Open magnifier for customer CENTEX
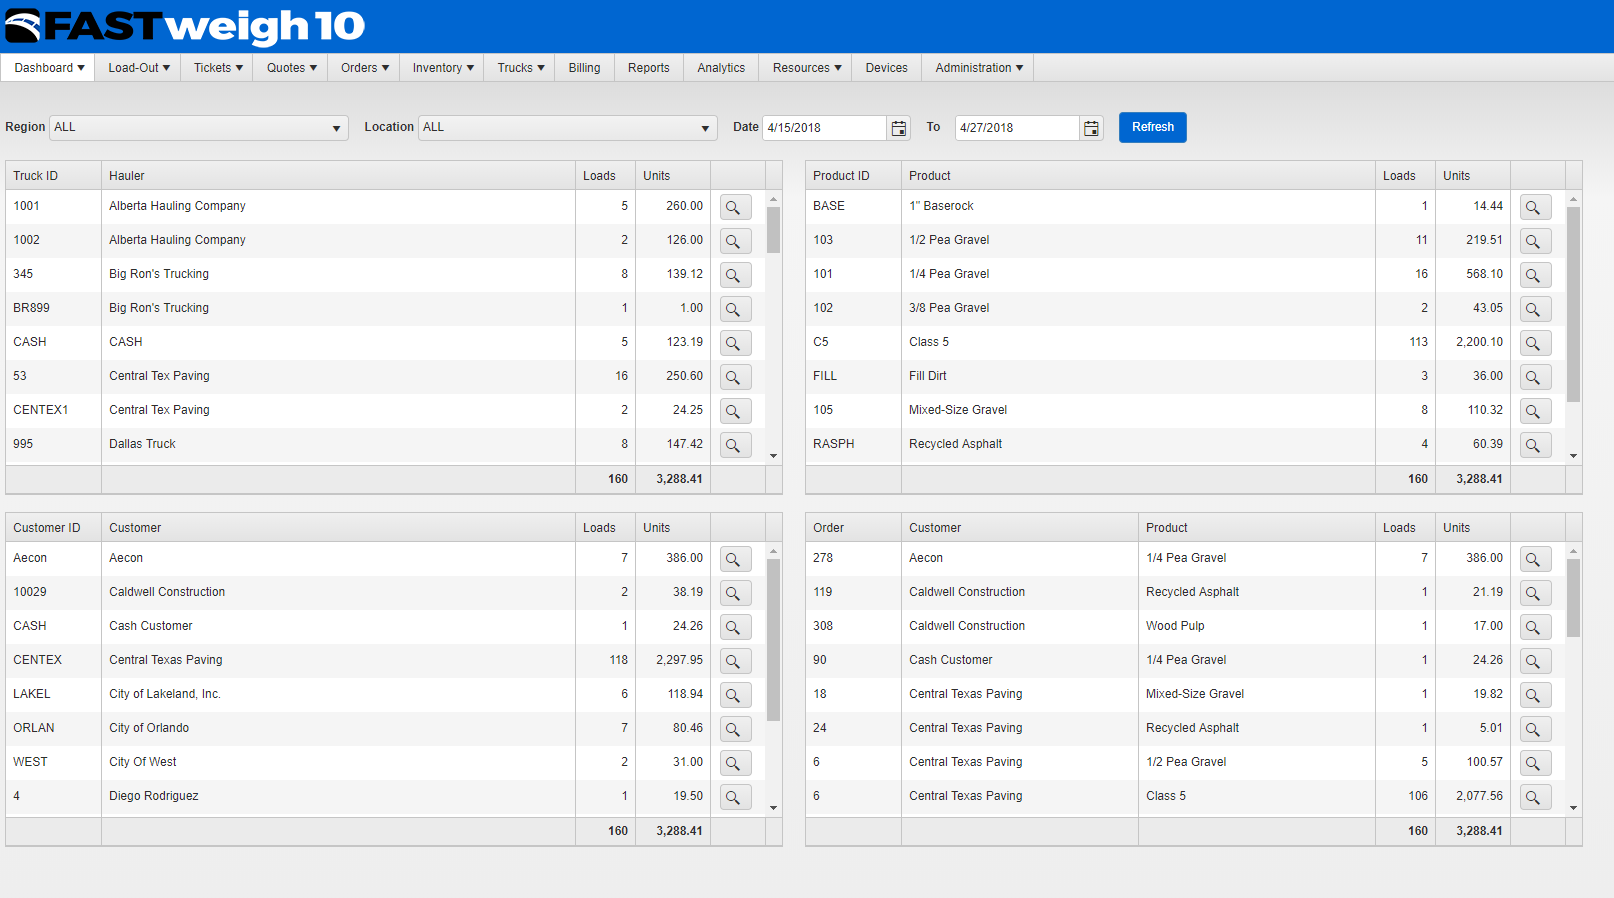Screen dimensions: 1614x898 click(x=735, y=661)
